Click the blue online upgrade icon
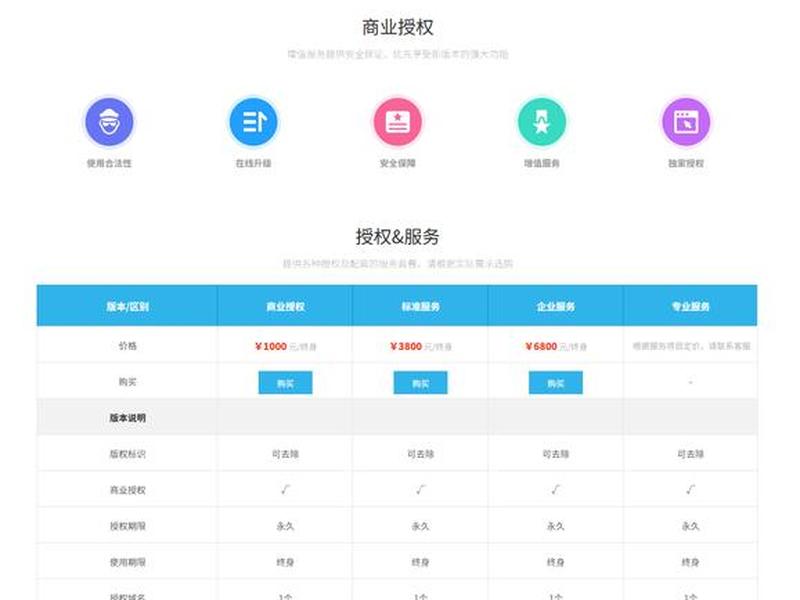This screenshot has width=800, height=600. pyautogui.click(x=253, y=122)
